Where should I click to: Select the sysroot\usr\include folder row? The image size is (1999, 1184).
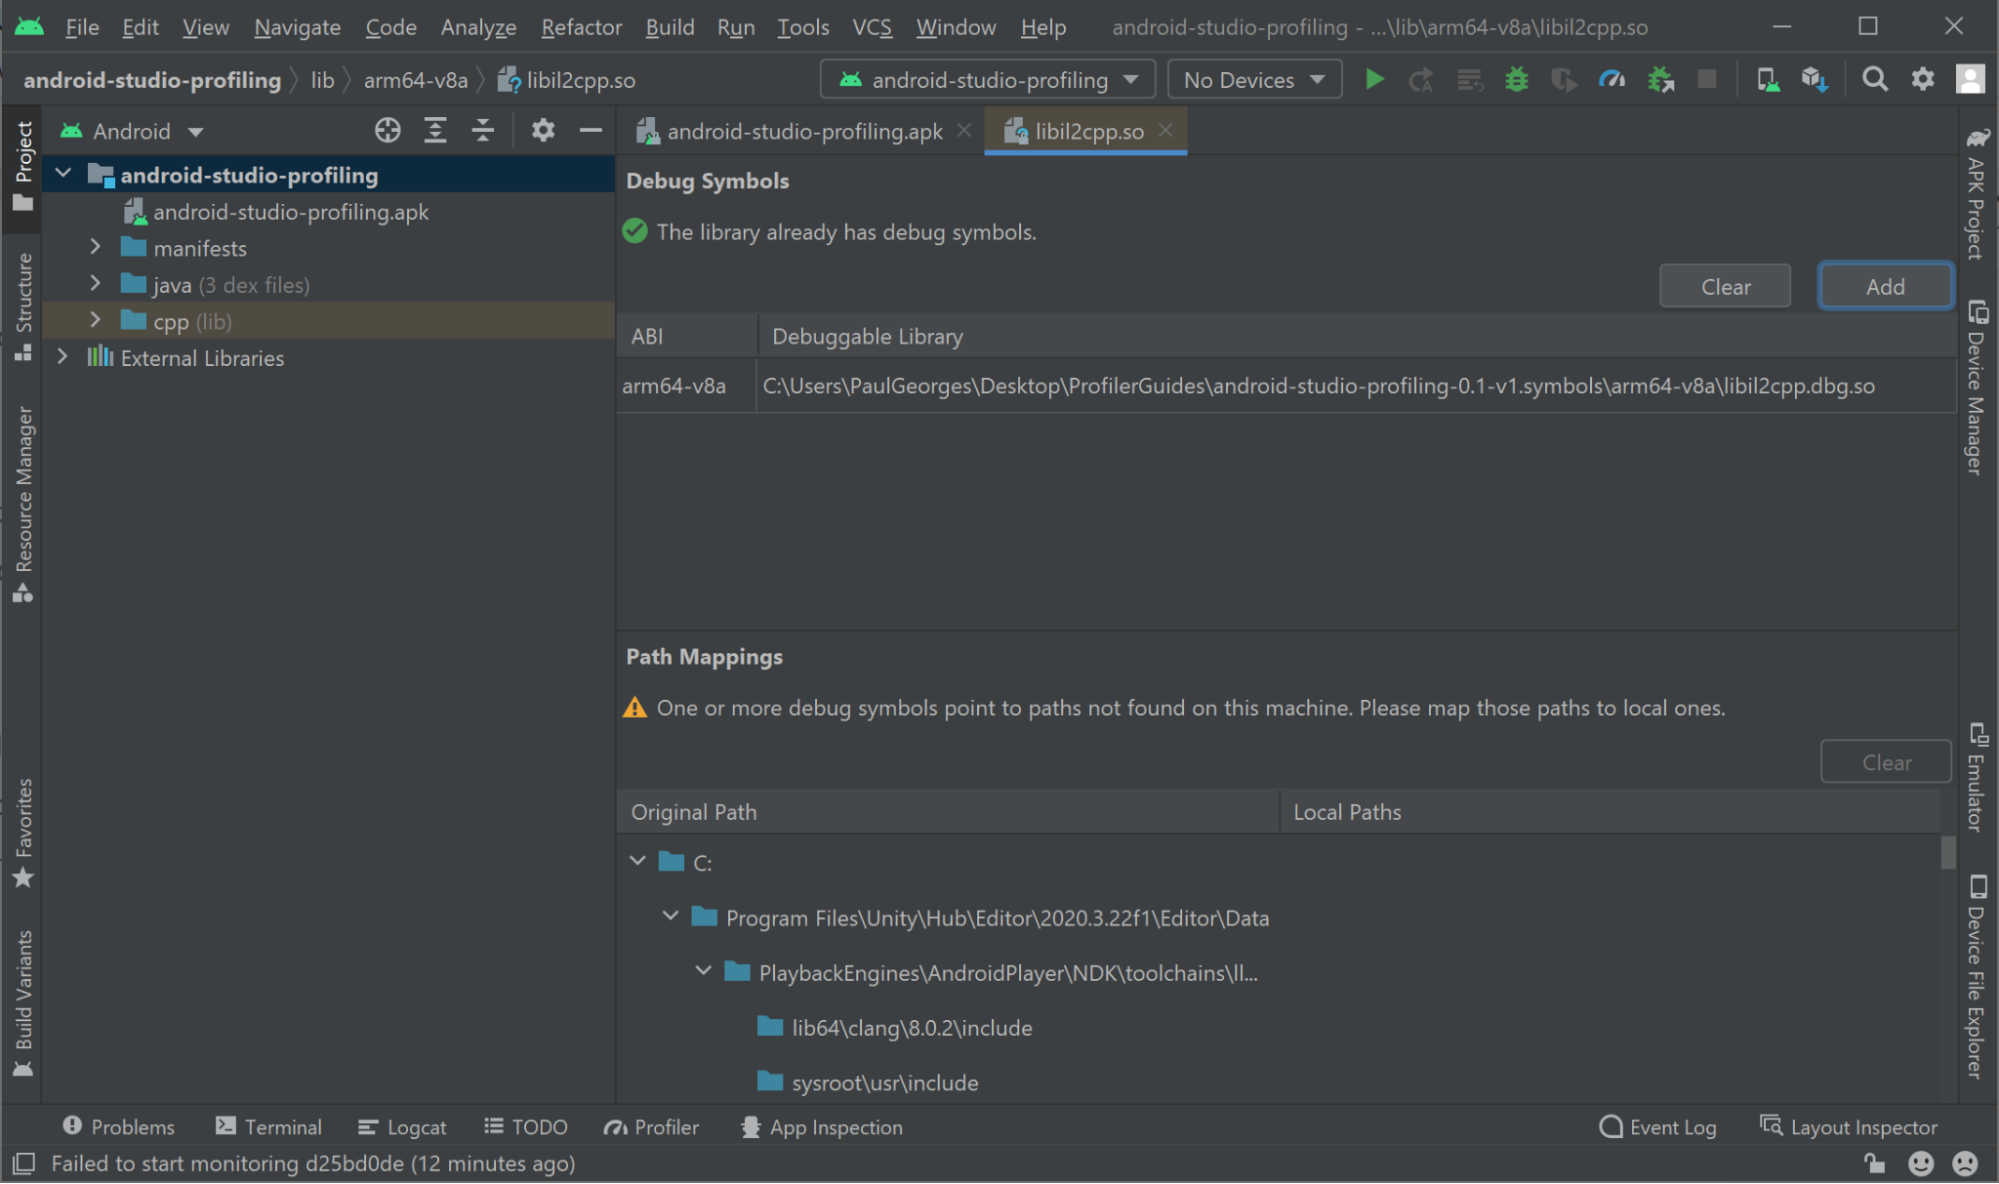tap(884, 1083)
